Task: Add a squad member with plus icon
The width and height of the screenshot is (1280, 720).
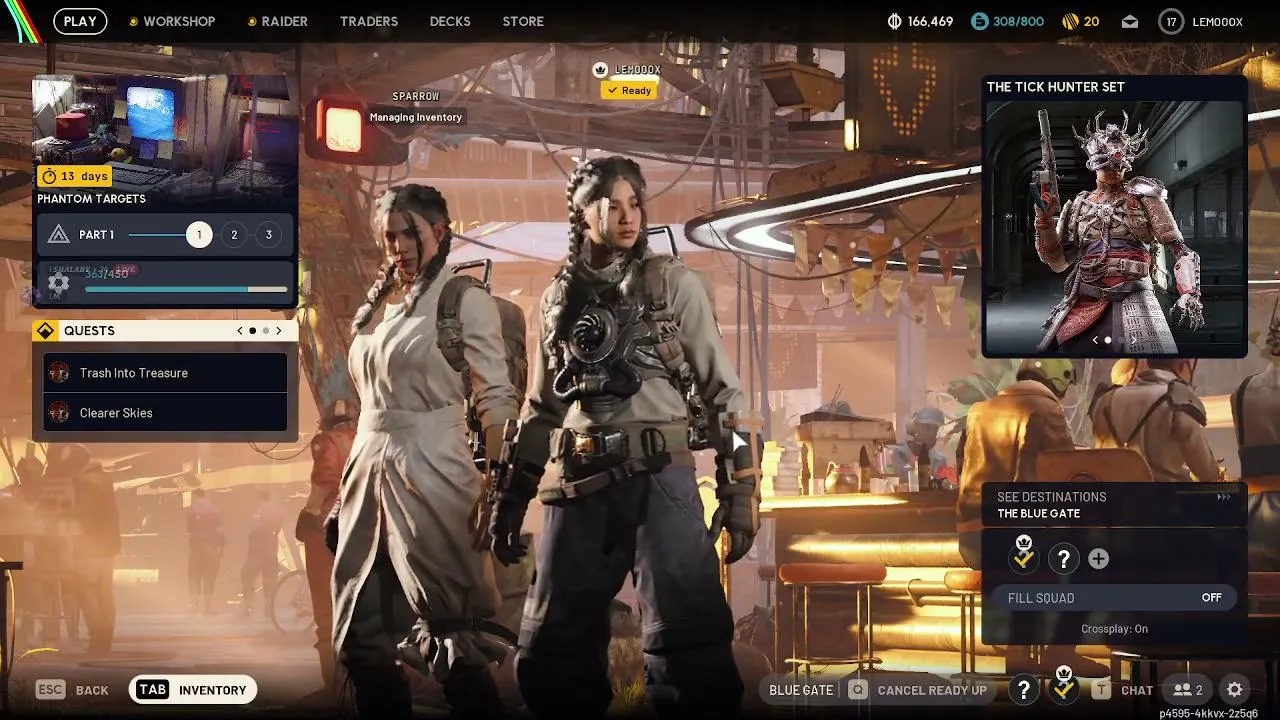Action: [x=1098, y=559]
